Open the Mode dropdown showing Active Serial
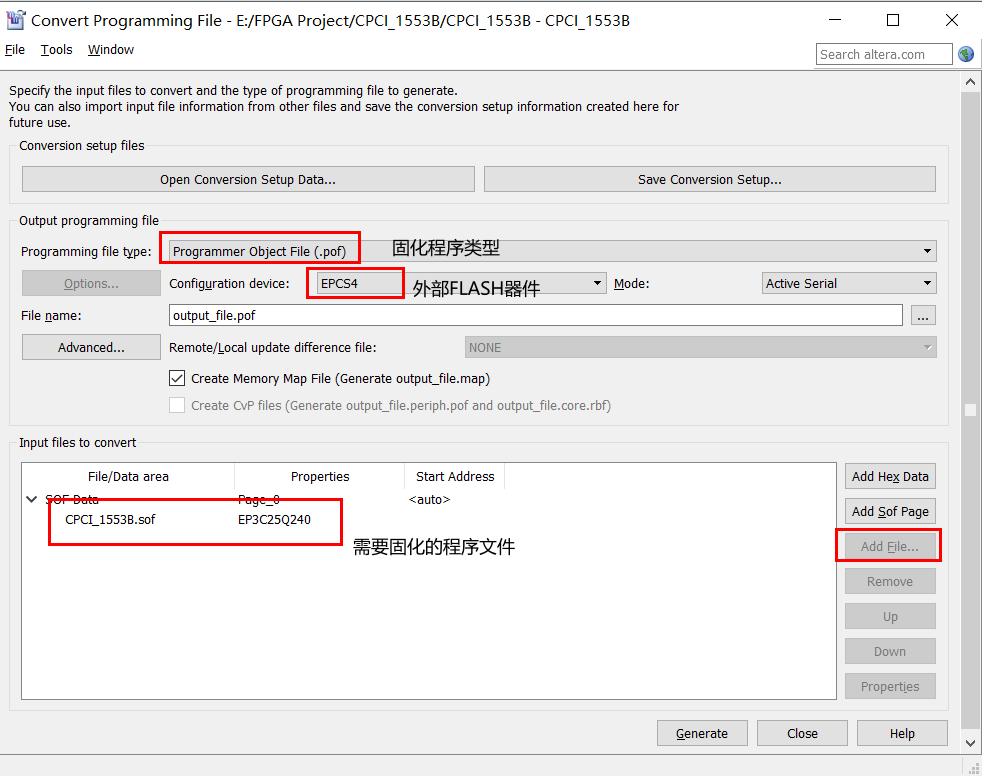Viewport: 982px width, 776px height. pyautogui.click(x=926, y=283)
